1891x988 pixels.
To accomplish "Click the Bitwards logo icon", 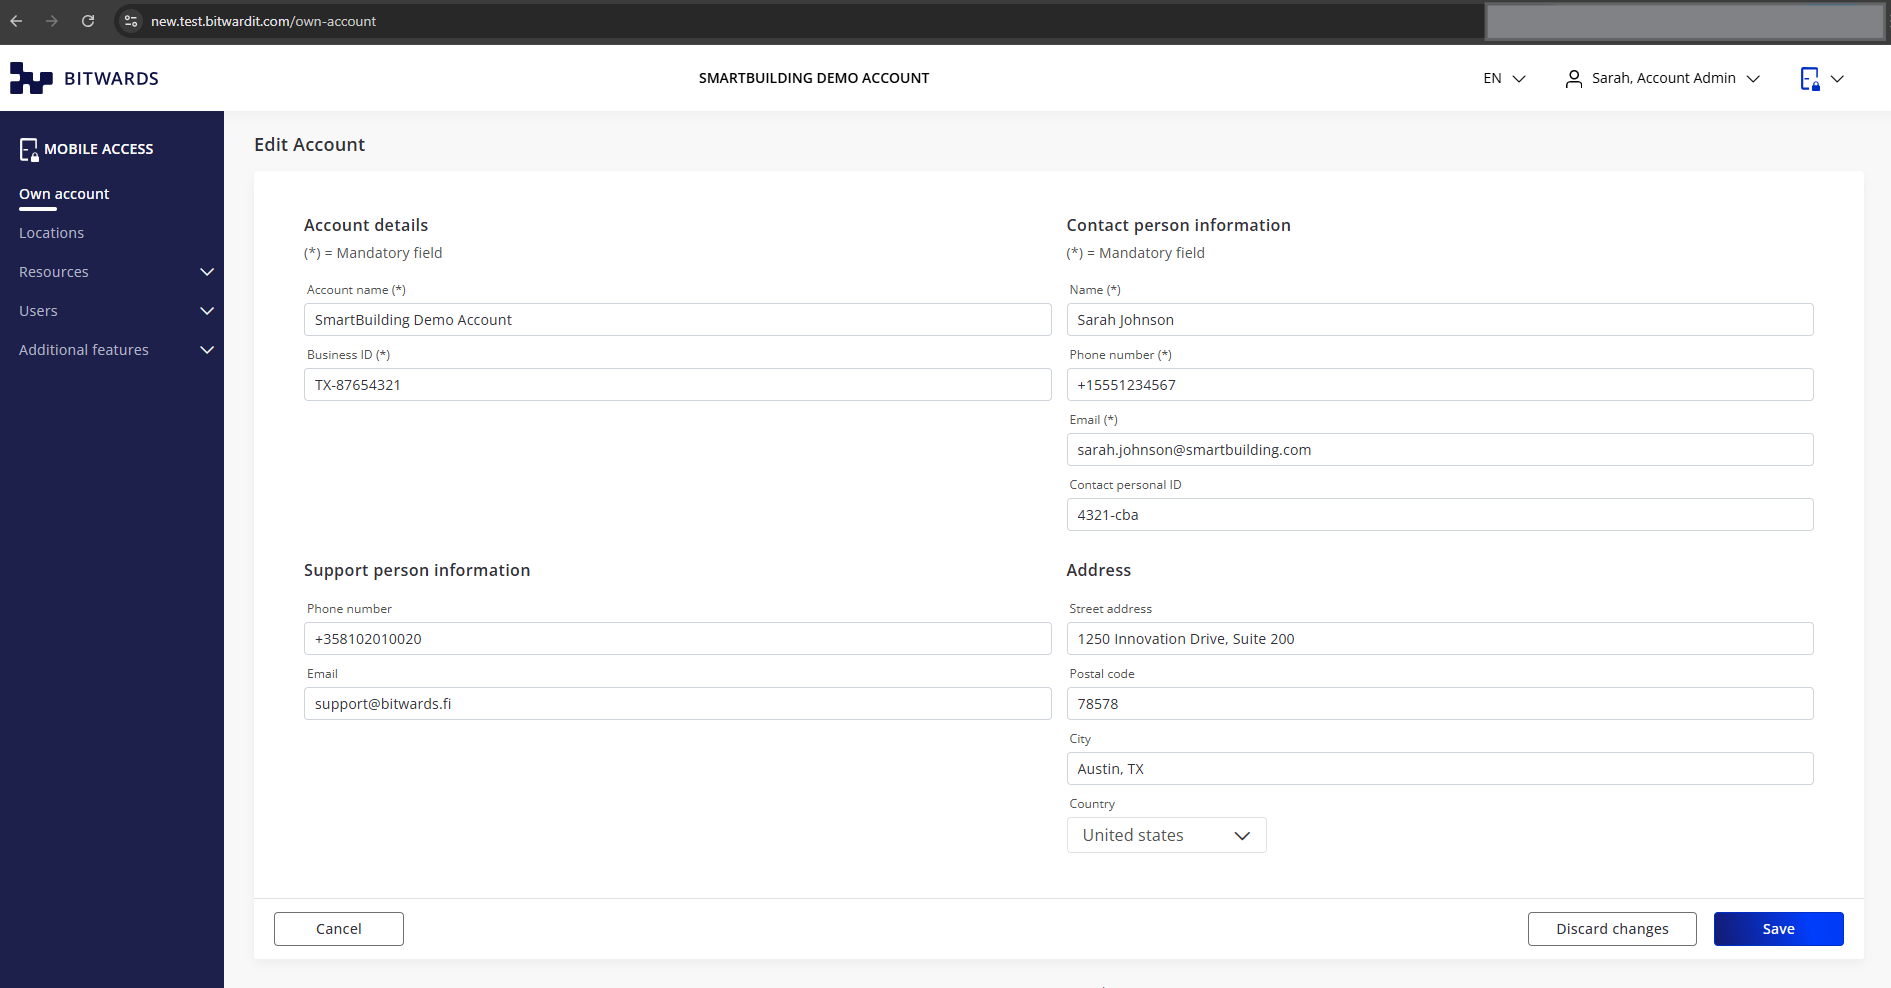I will click(x=31, y=78).
